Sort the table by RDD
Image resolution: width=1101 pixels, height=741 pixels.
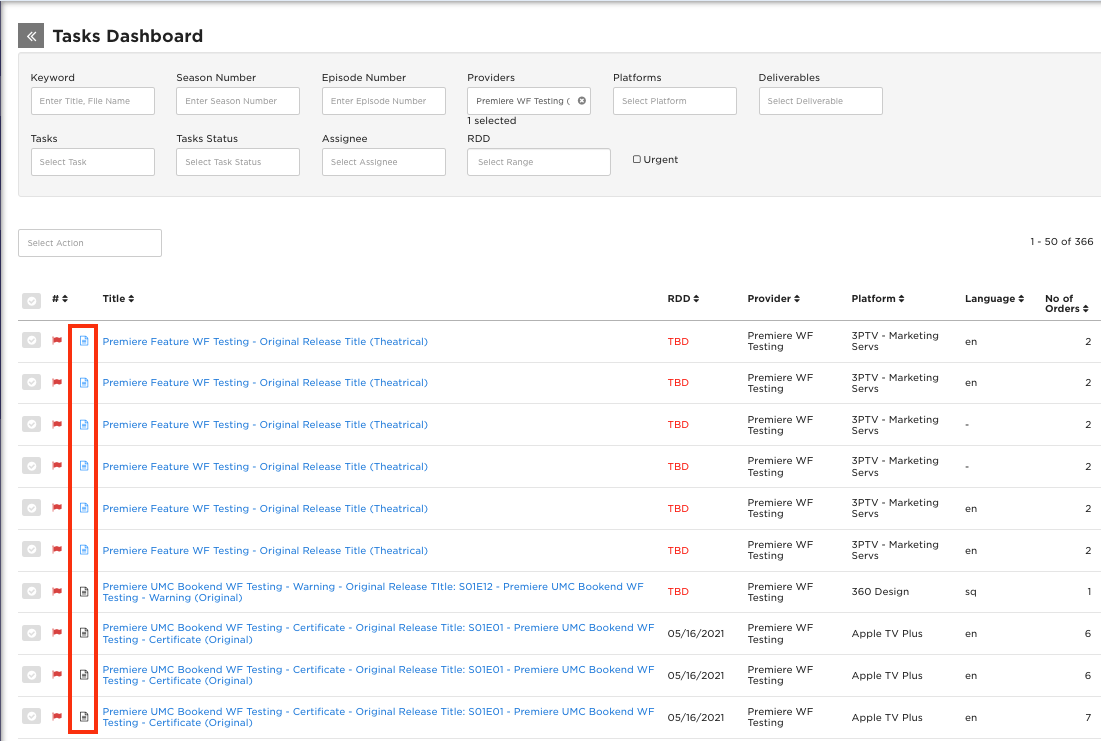click(x=683, y=299)
